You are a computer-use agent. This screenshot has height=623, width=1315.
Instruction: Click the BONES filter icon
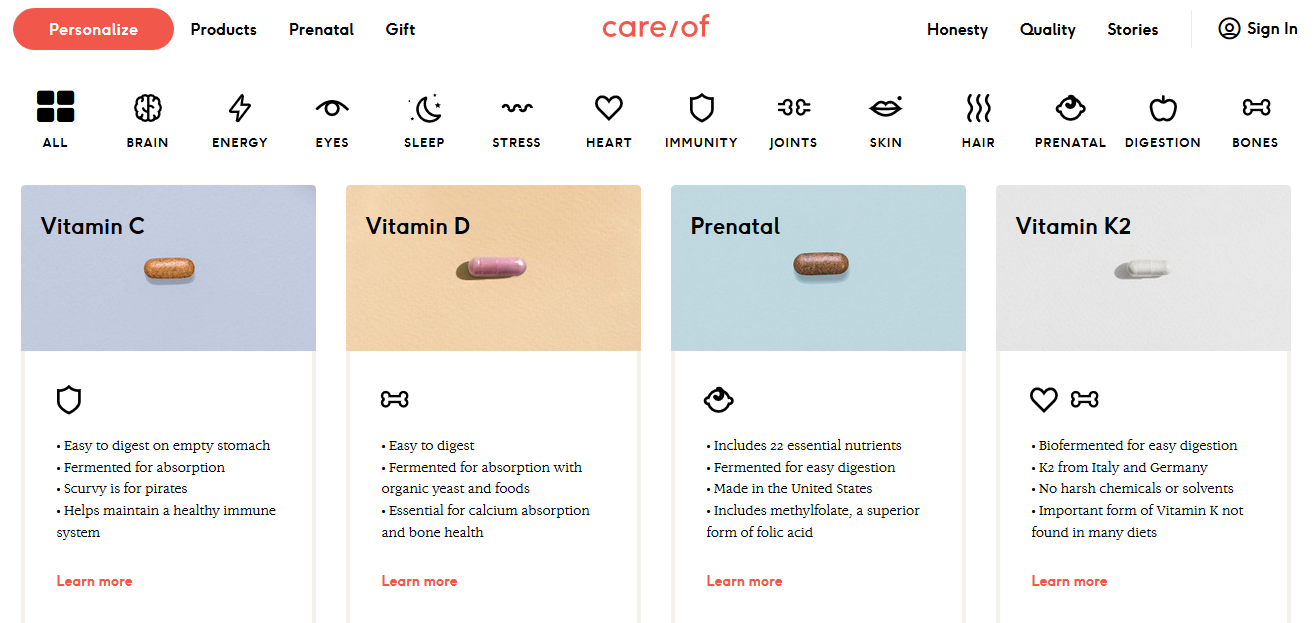tap(1255, 107)
